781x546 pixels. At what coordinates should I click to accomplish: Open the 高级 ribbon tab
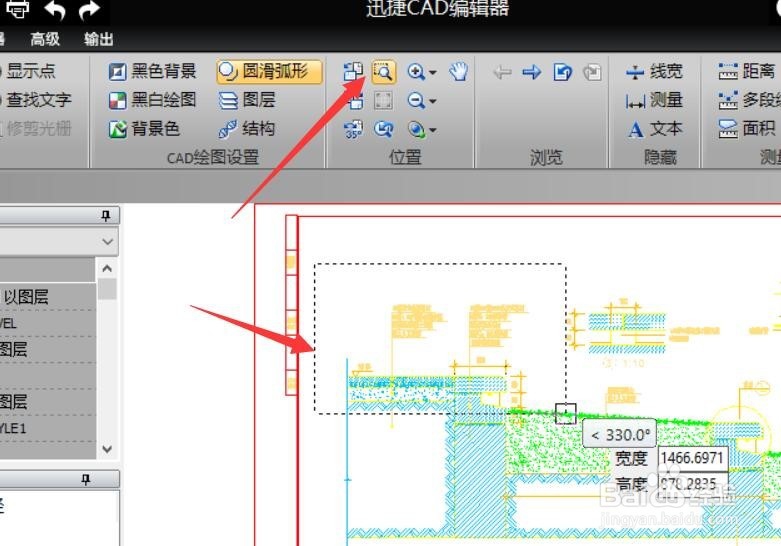click(x=45, y=39)
